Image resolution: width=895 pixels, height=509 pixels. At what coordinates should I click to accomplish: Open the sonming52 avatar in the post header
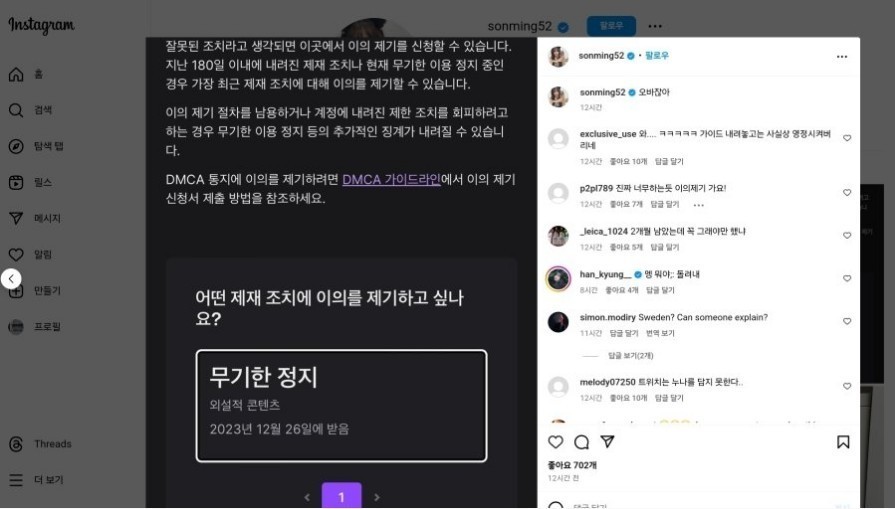tap(558, 56)
